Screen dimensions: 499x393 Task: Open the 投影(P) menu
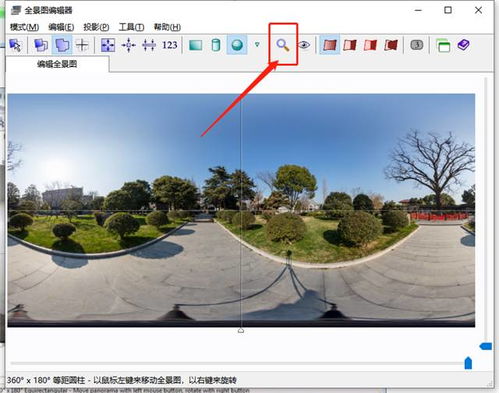pos(96,27)
